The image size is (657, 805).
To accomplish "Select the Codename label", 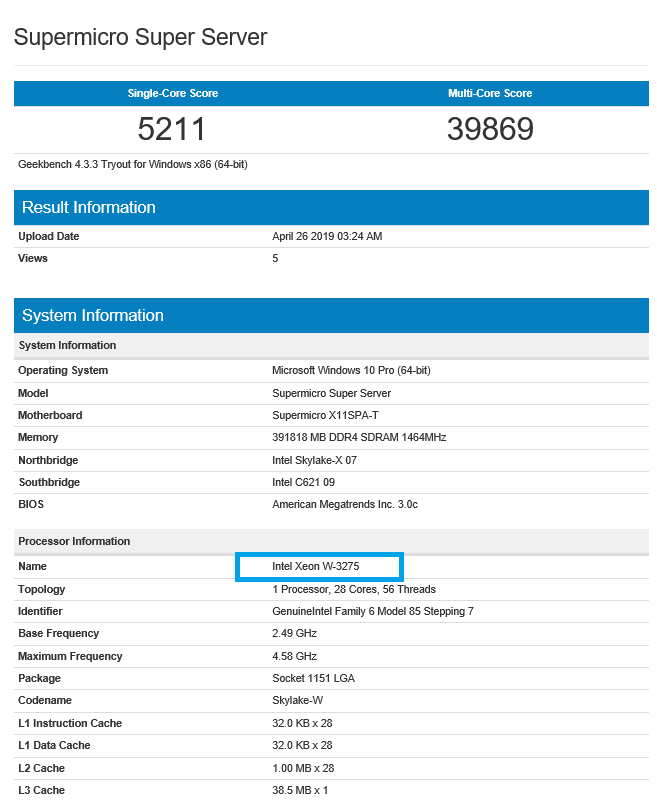I will pos(45,700).
